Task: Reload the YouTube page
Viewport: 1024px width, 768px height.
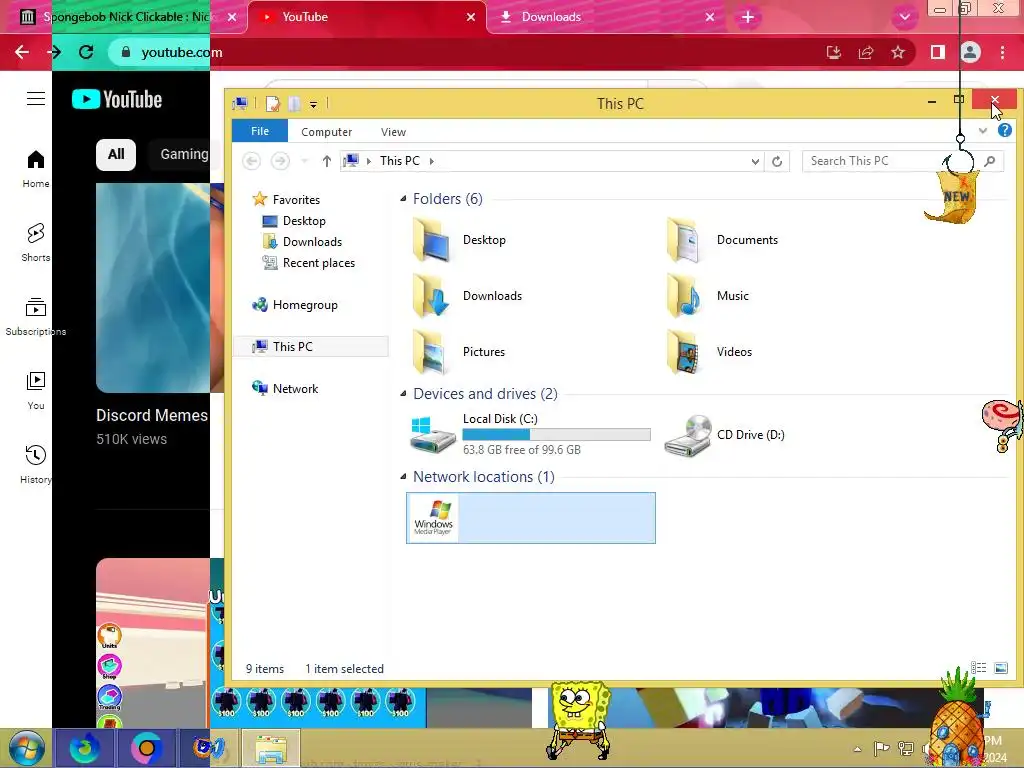Action: coord(86,52)
